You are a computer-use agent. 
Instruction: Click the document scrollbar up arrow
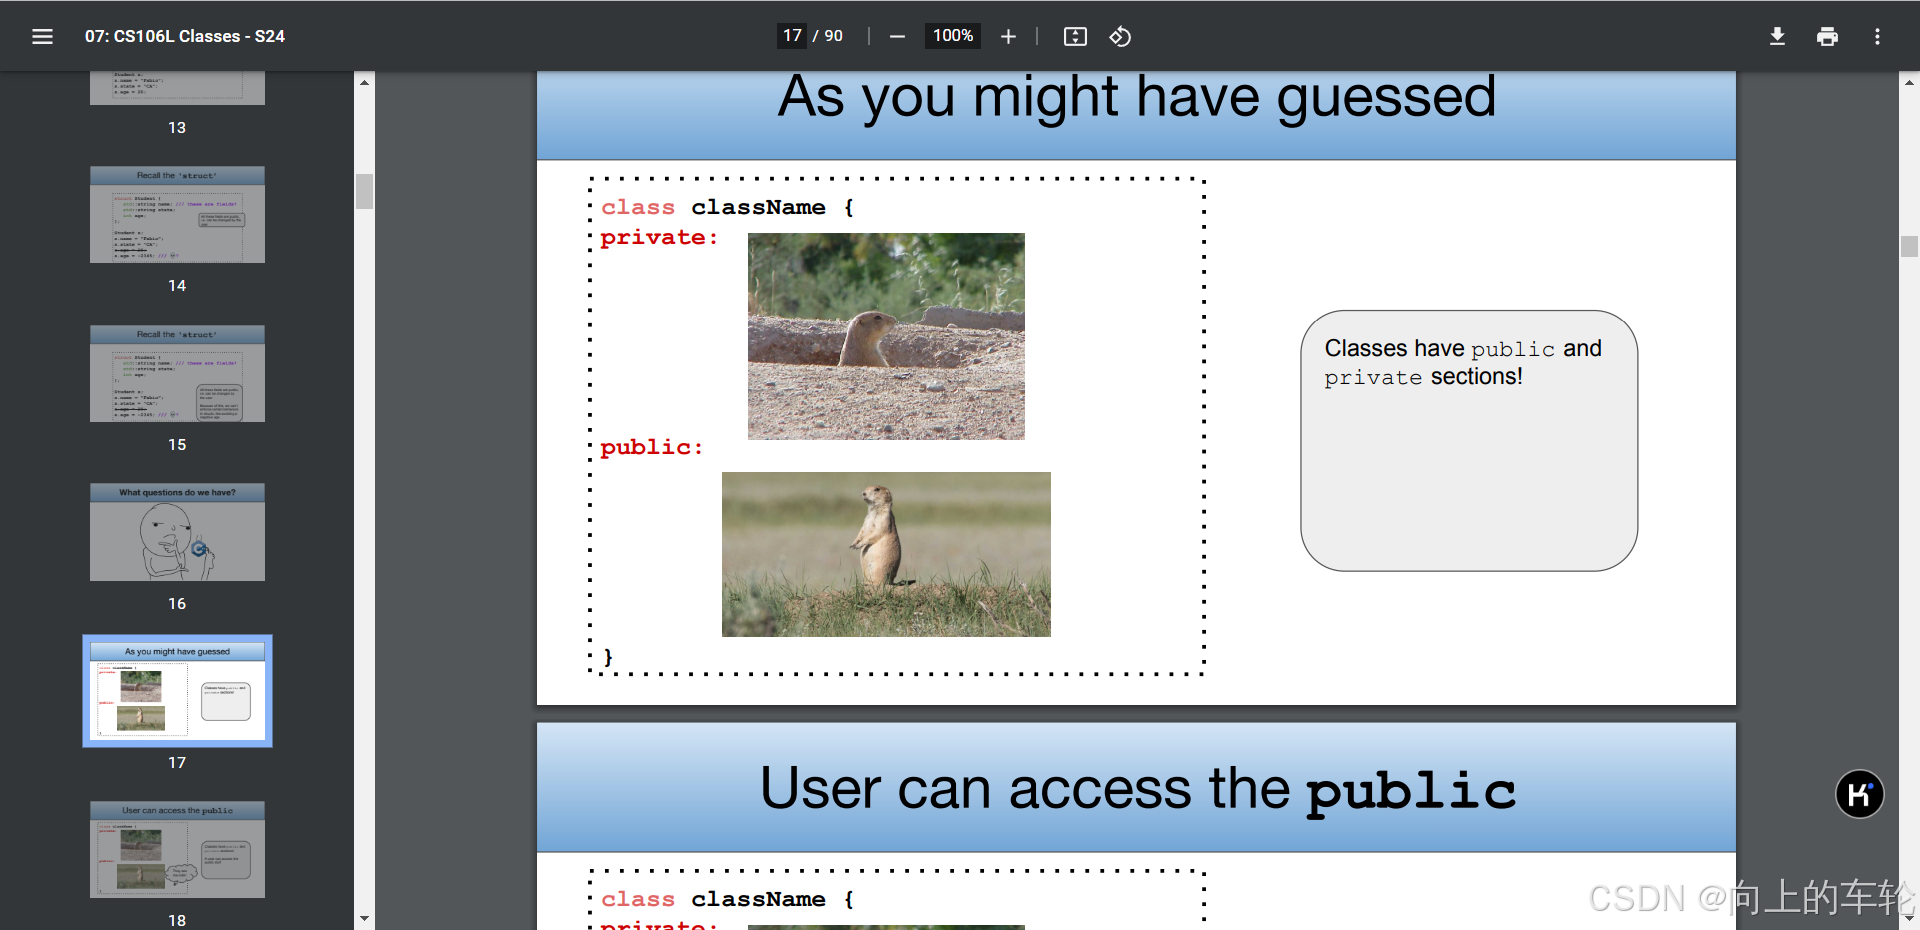pos(1909,82)
